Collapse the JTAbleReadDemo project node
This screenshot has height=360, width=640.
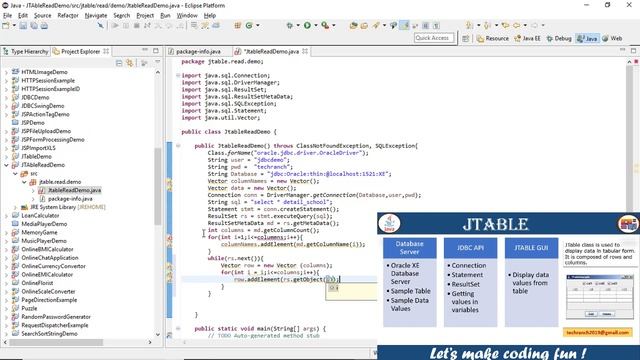(6, 165)
